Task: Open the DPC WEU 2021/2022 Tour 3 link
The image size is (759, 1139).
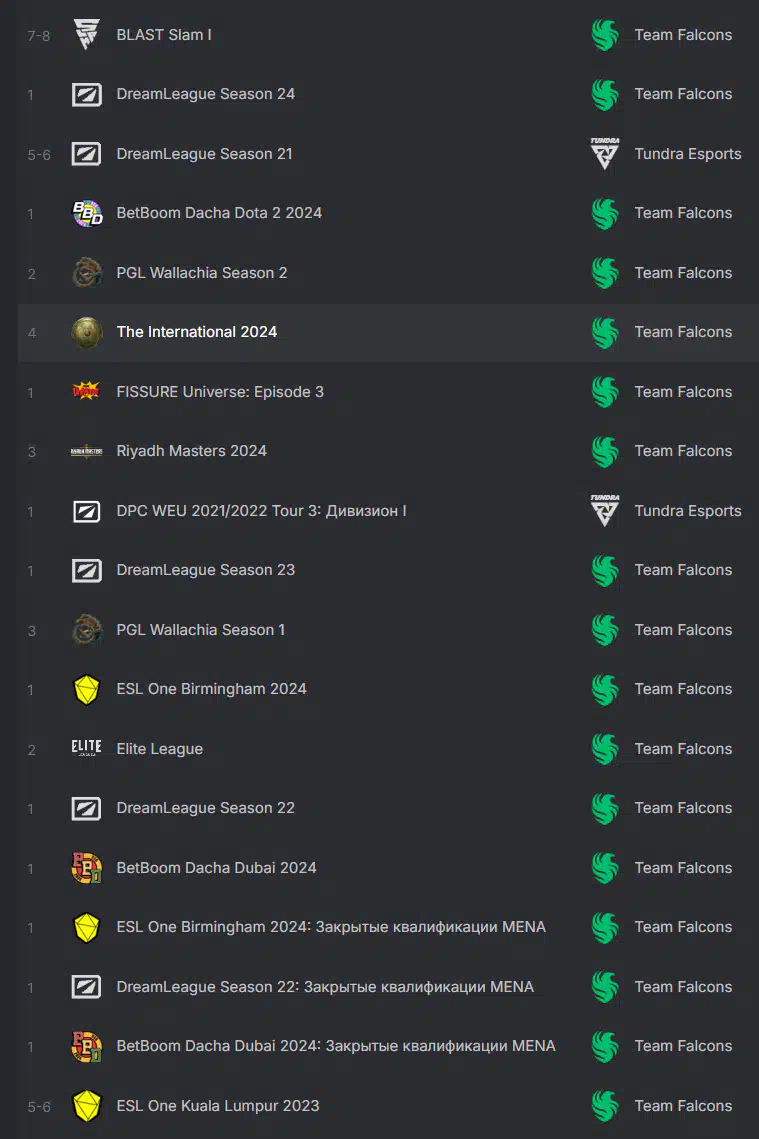Action: (x=261, y=511)
